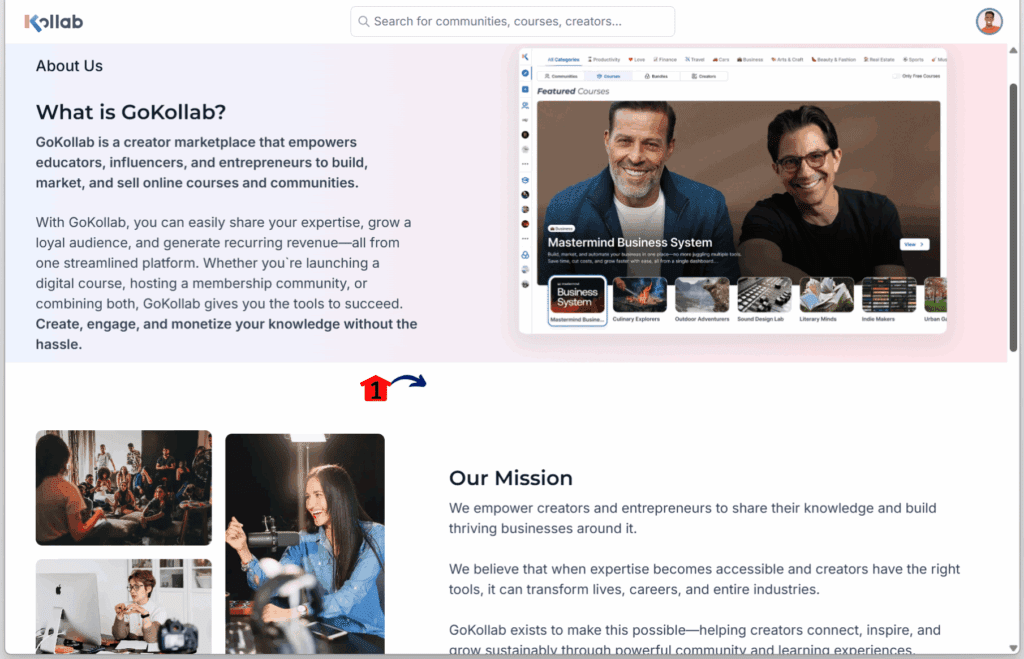Image resolution: width=1024 pixels, height=659 pixels.
Task: Click the 'Business' category in preview tabs
Action: pos(750,59)
